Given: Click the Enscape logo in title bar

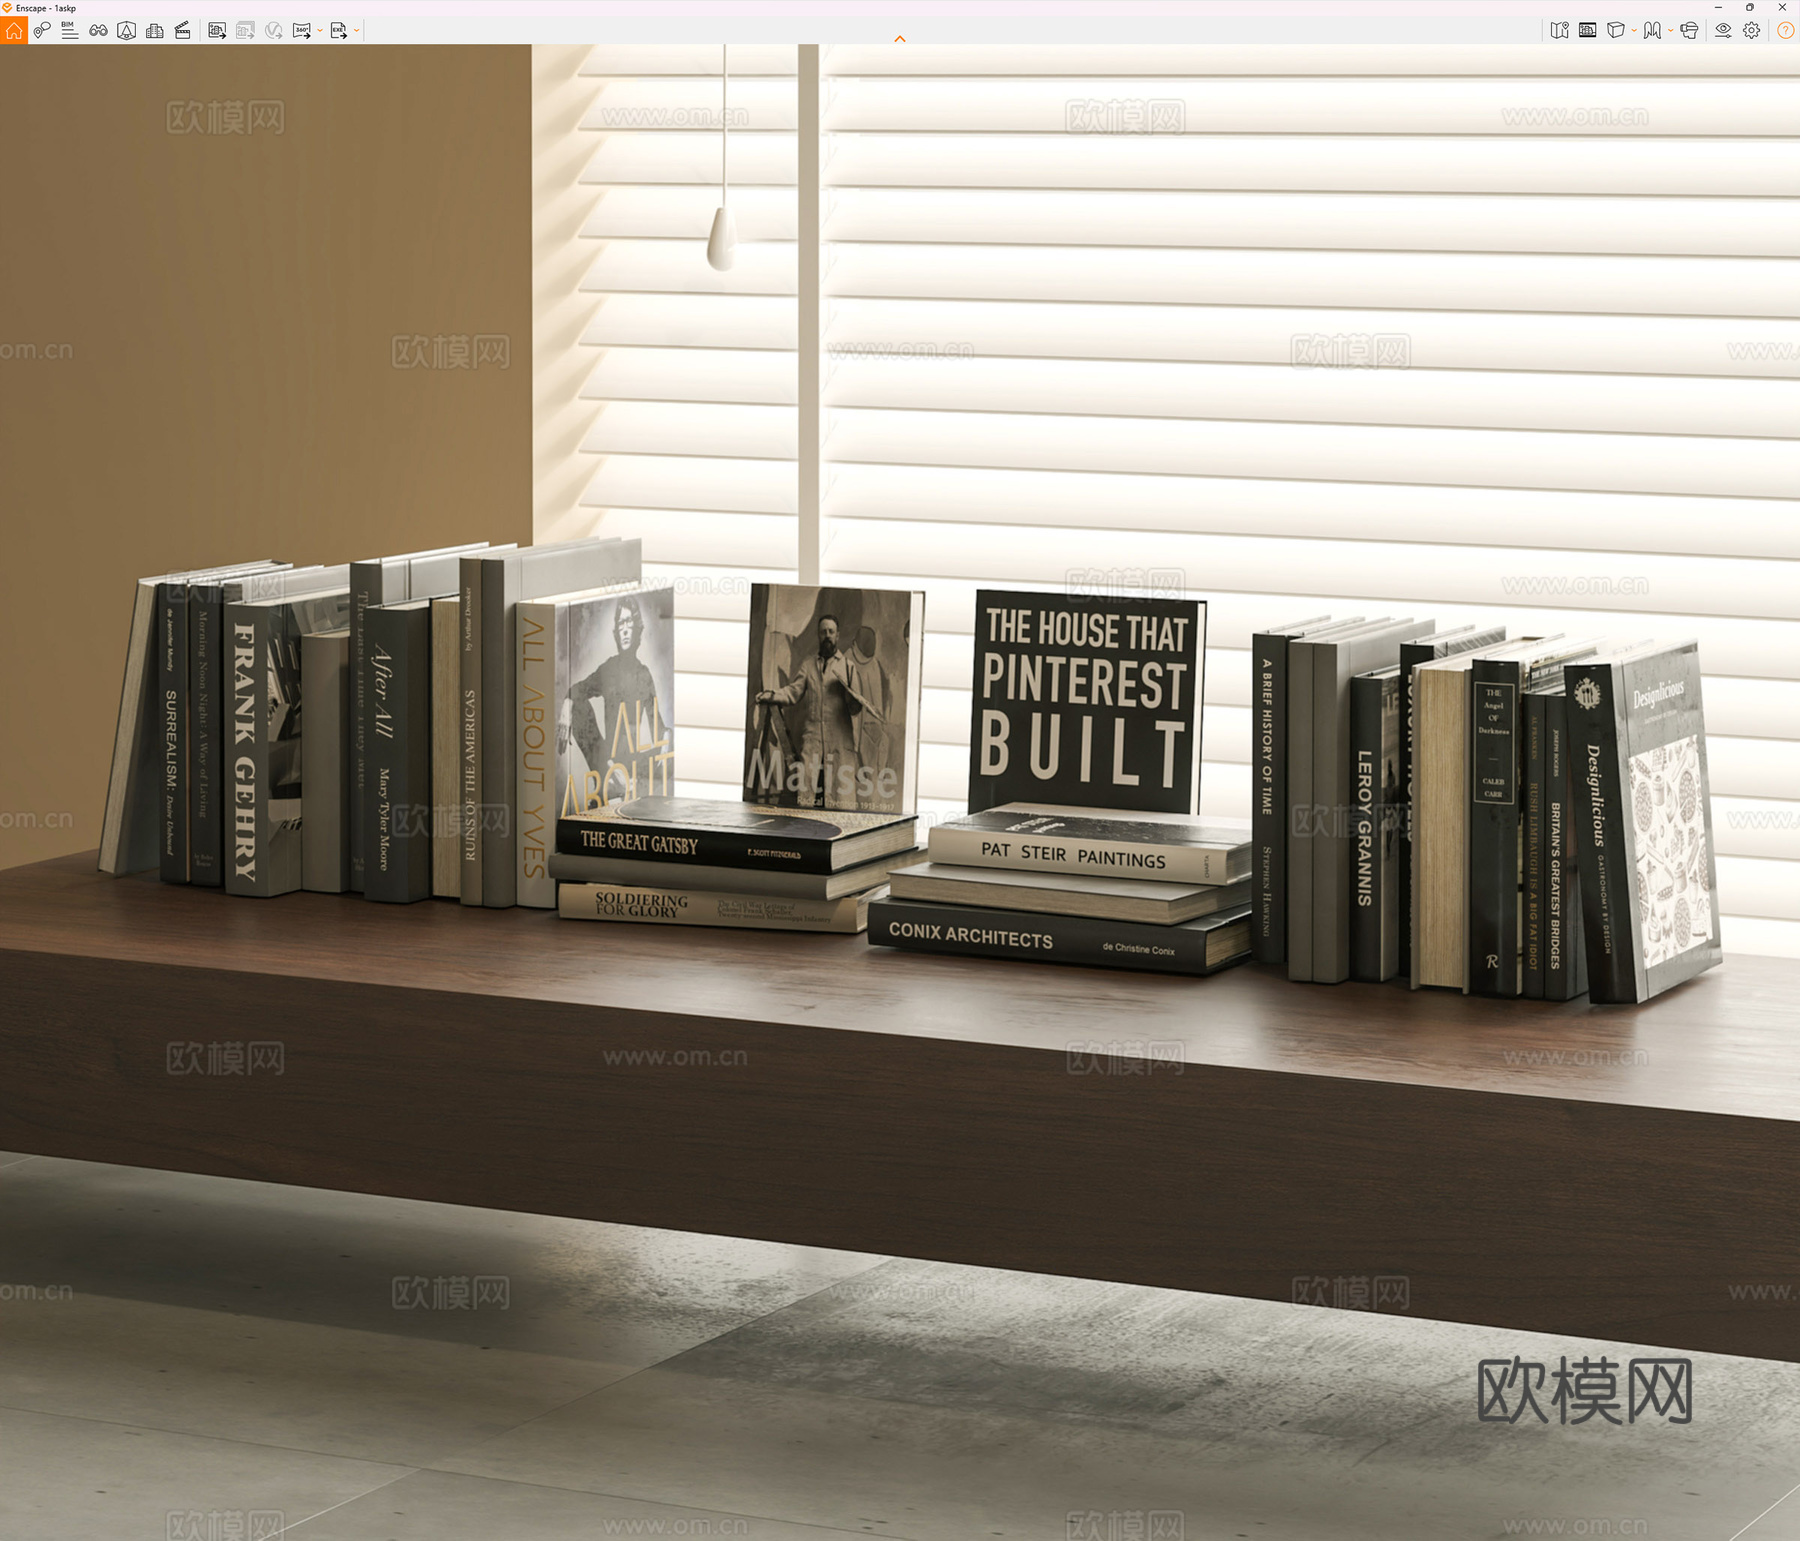Looking at the screenshot, I should tap(7, 7).
